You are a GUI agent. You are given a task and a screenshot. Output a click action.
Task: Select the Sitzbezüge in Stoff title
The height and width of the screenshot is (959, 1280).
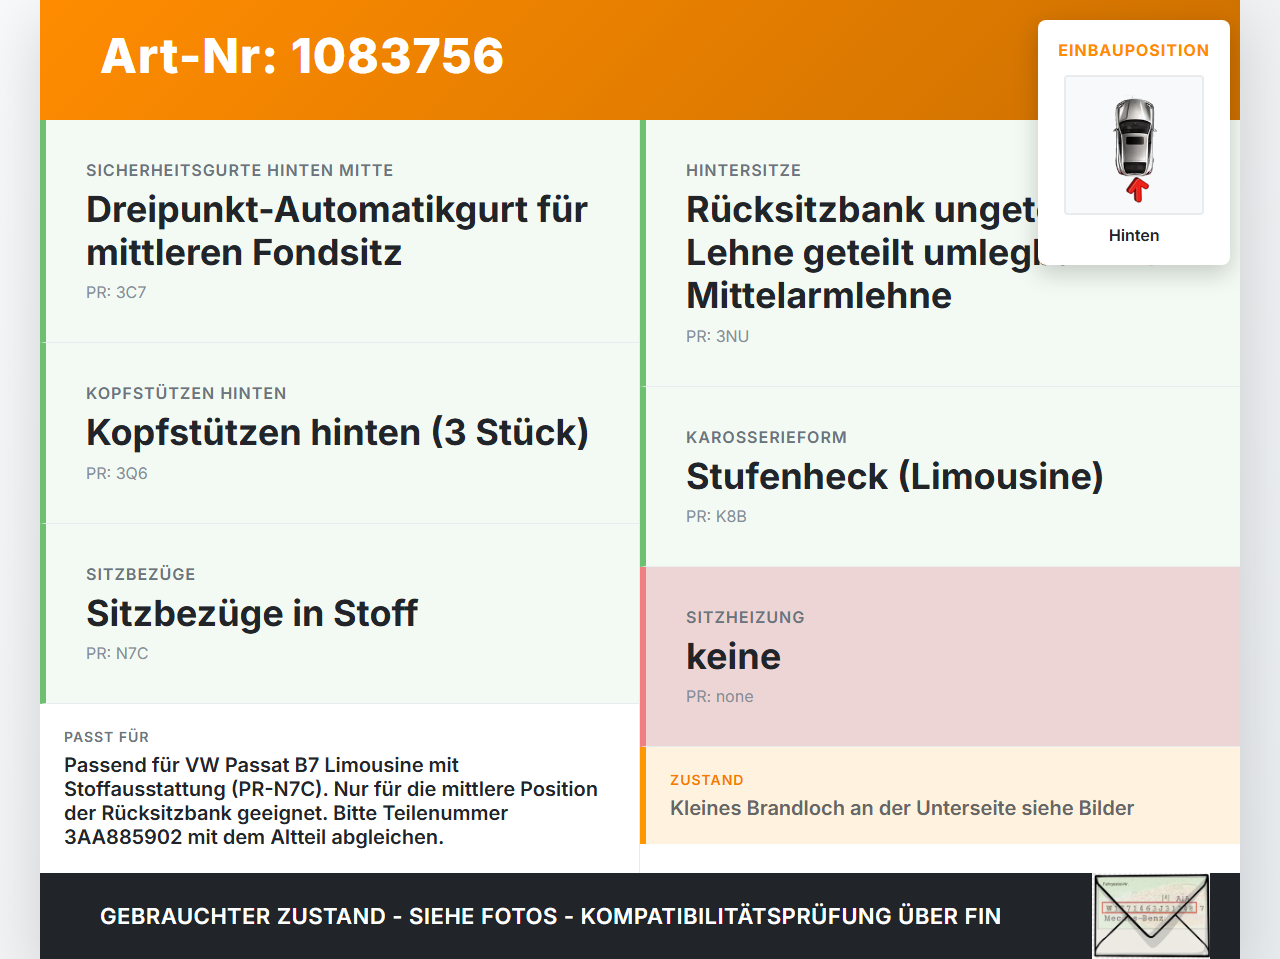click(252, 613)
